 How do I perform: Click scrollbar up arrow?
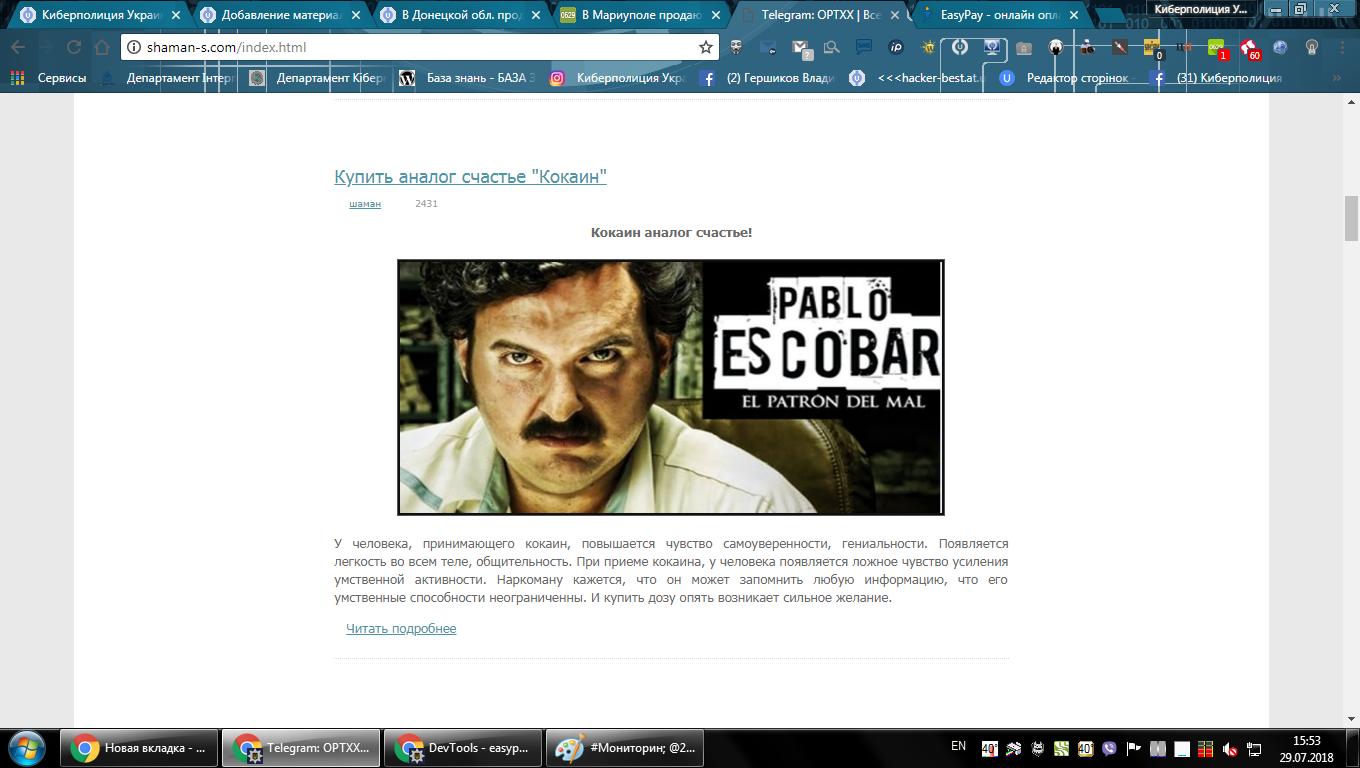point(1351,102)
